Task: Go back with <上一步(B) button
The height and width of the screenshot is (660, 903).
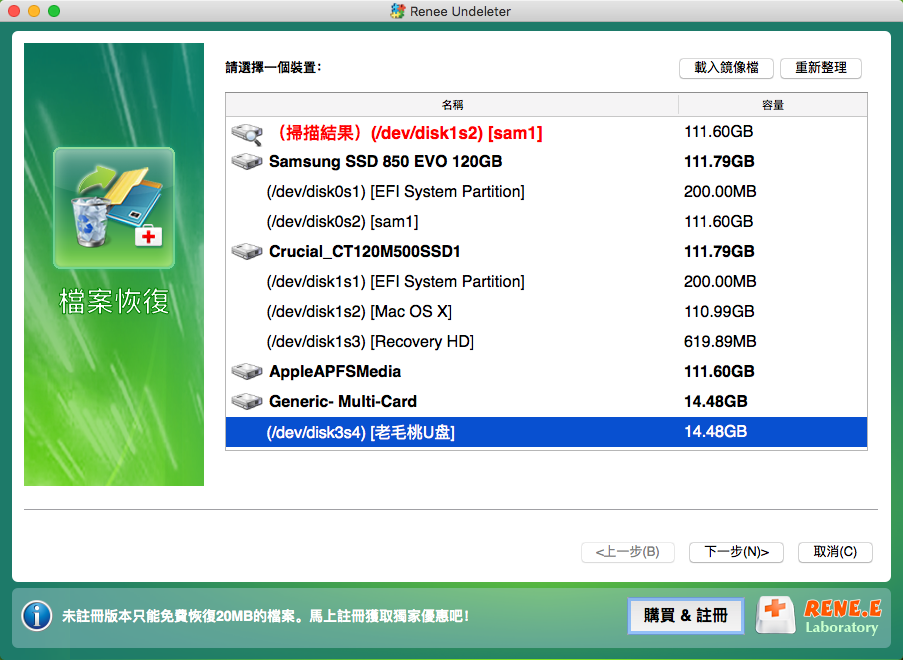Action: [x=627, y=552]
